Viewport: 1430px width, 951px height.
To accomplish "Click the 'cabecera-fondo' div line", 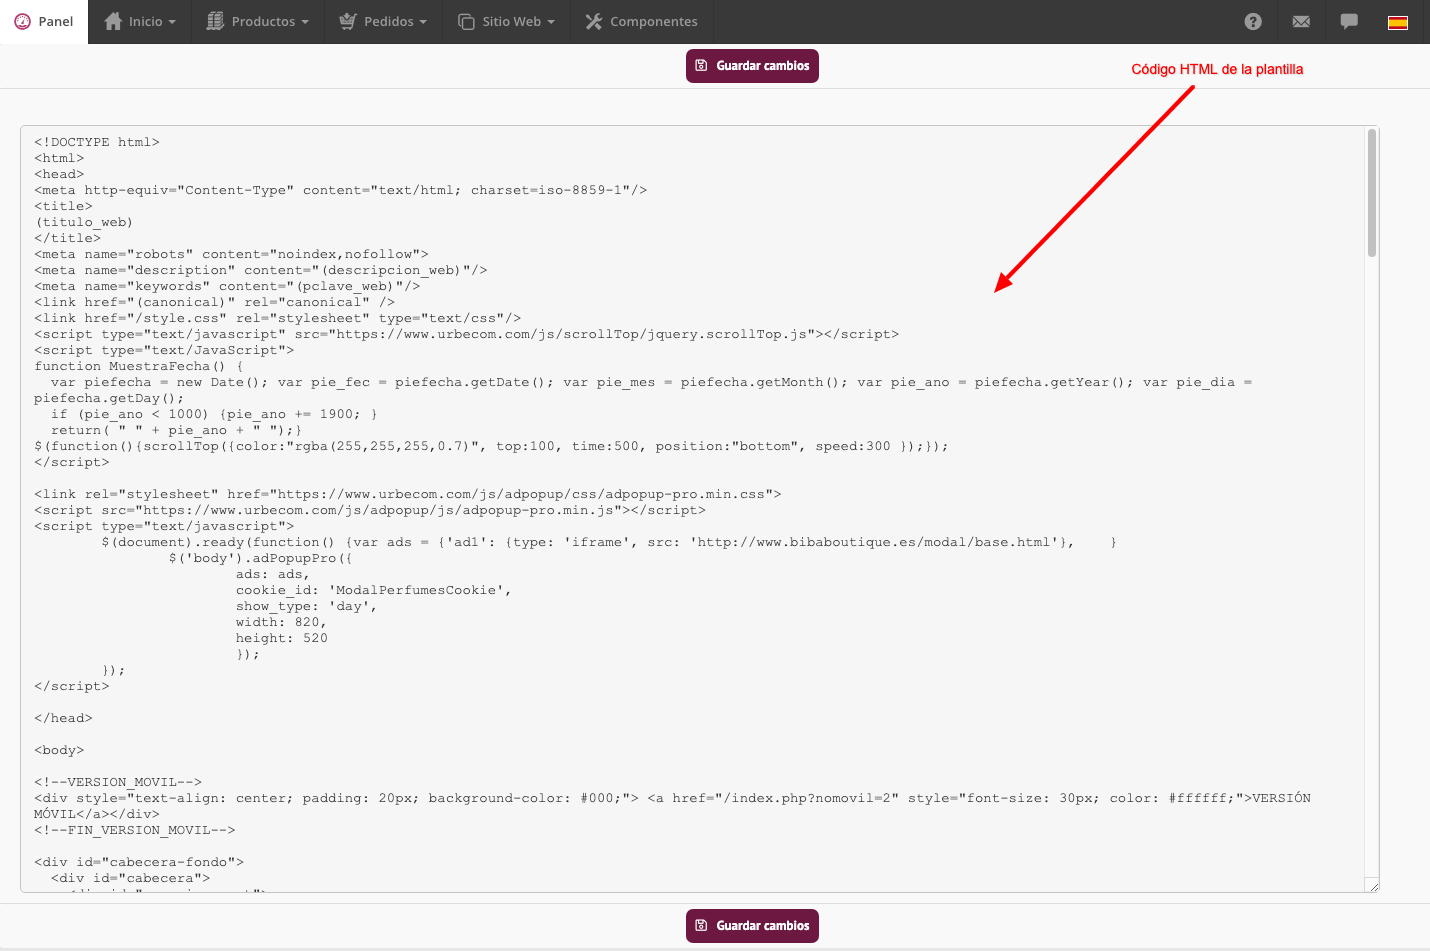I will coord(139,862).
